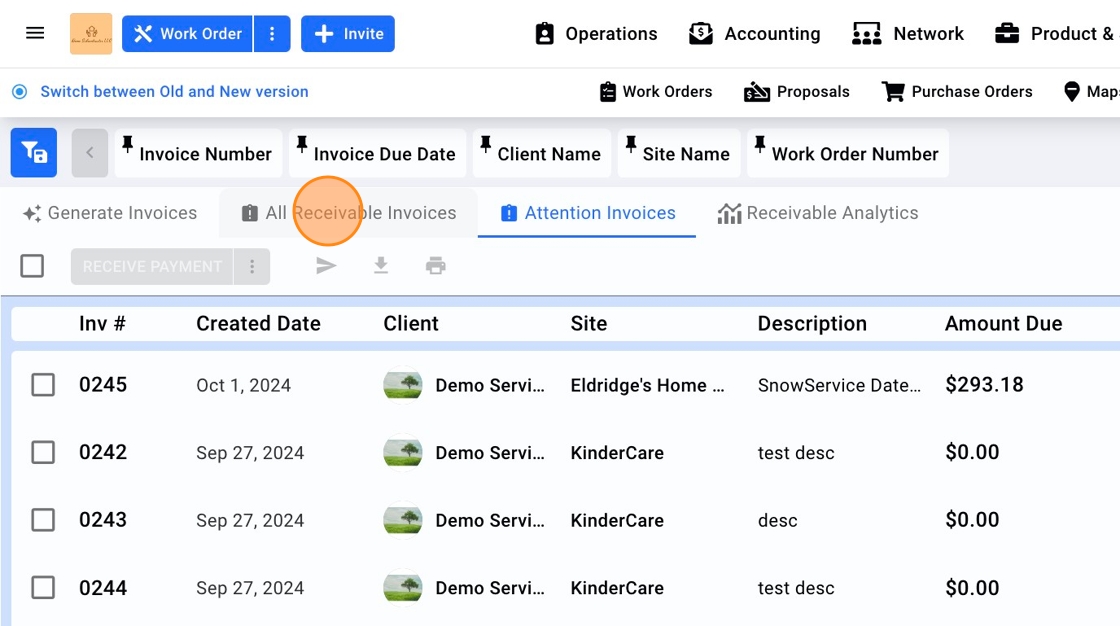The width and height of the screenshot is (1120, 626).
Task: Click the filter lock icon button
Action: click(x=34, y=153)
